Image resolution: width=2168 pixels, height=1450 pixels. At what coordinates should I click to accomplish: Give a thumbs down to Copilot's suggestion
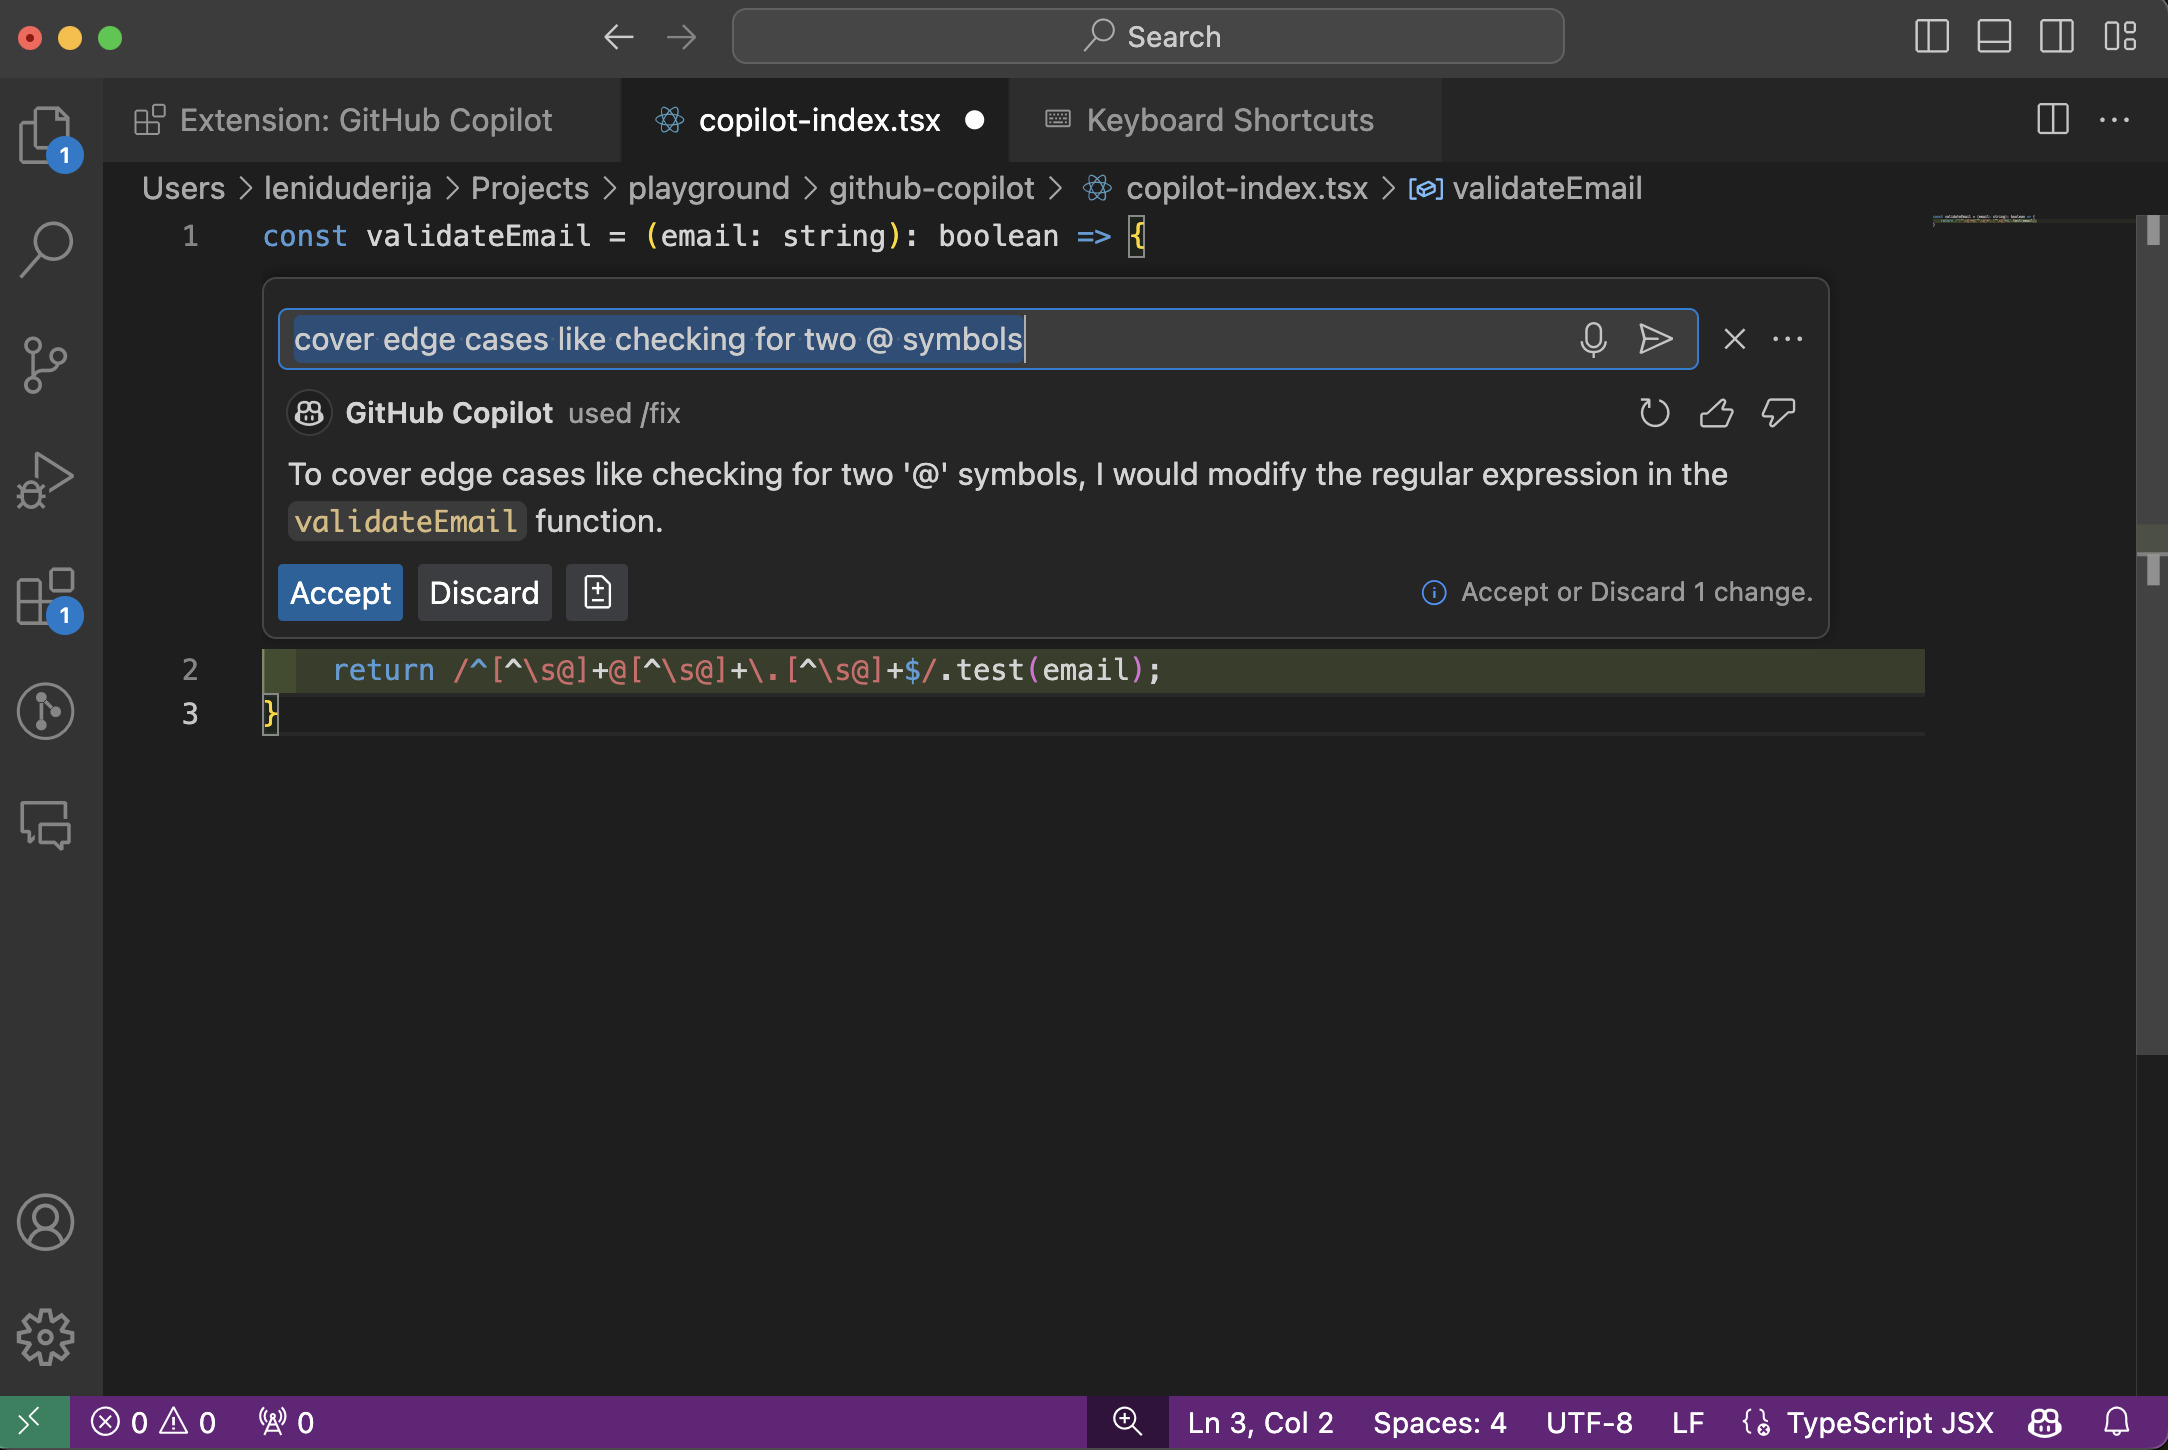click(x=1779, y=412)
